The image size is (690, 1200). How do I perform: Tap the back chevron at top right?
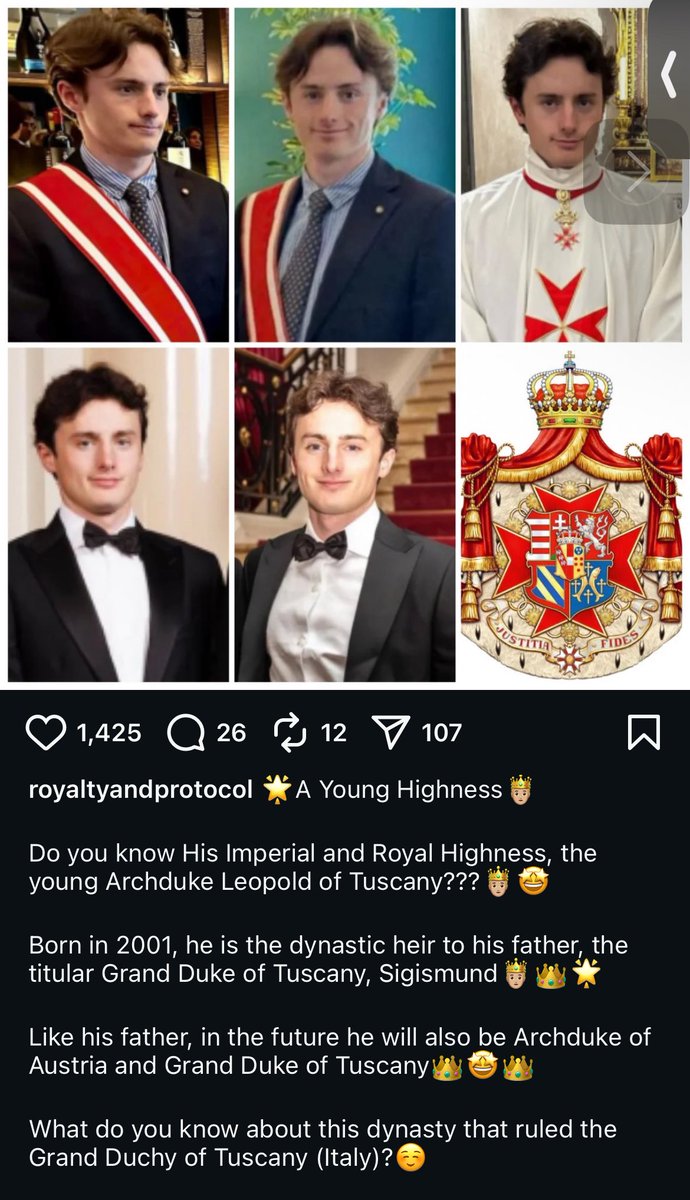tap(668, 78)
